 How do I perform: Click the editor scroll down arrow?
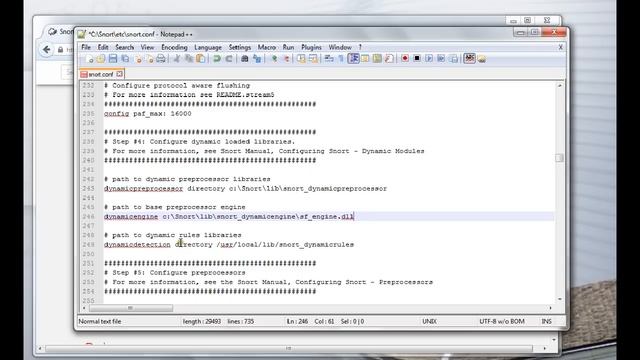tap(559, 299)
